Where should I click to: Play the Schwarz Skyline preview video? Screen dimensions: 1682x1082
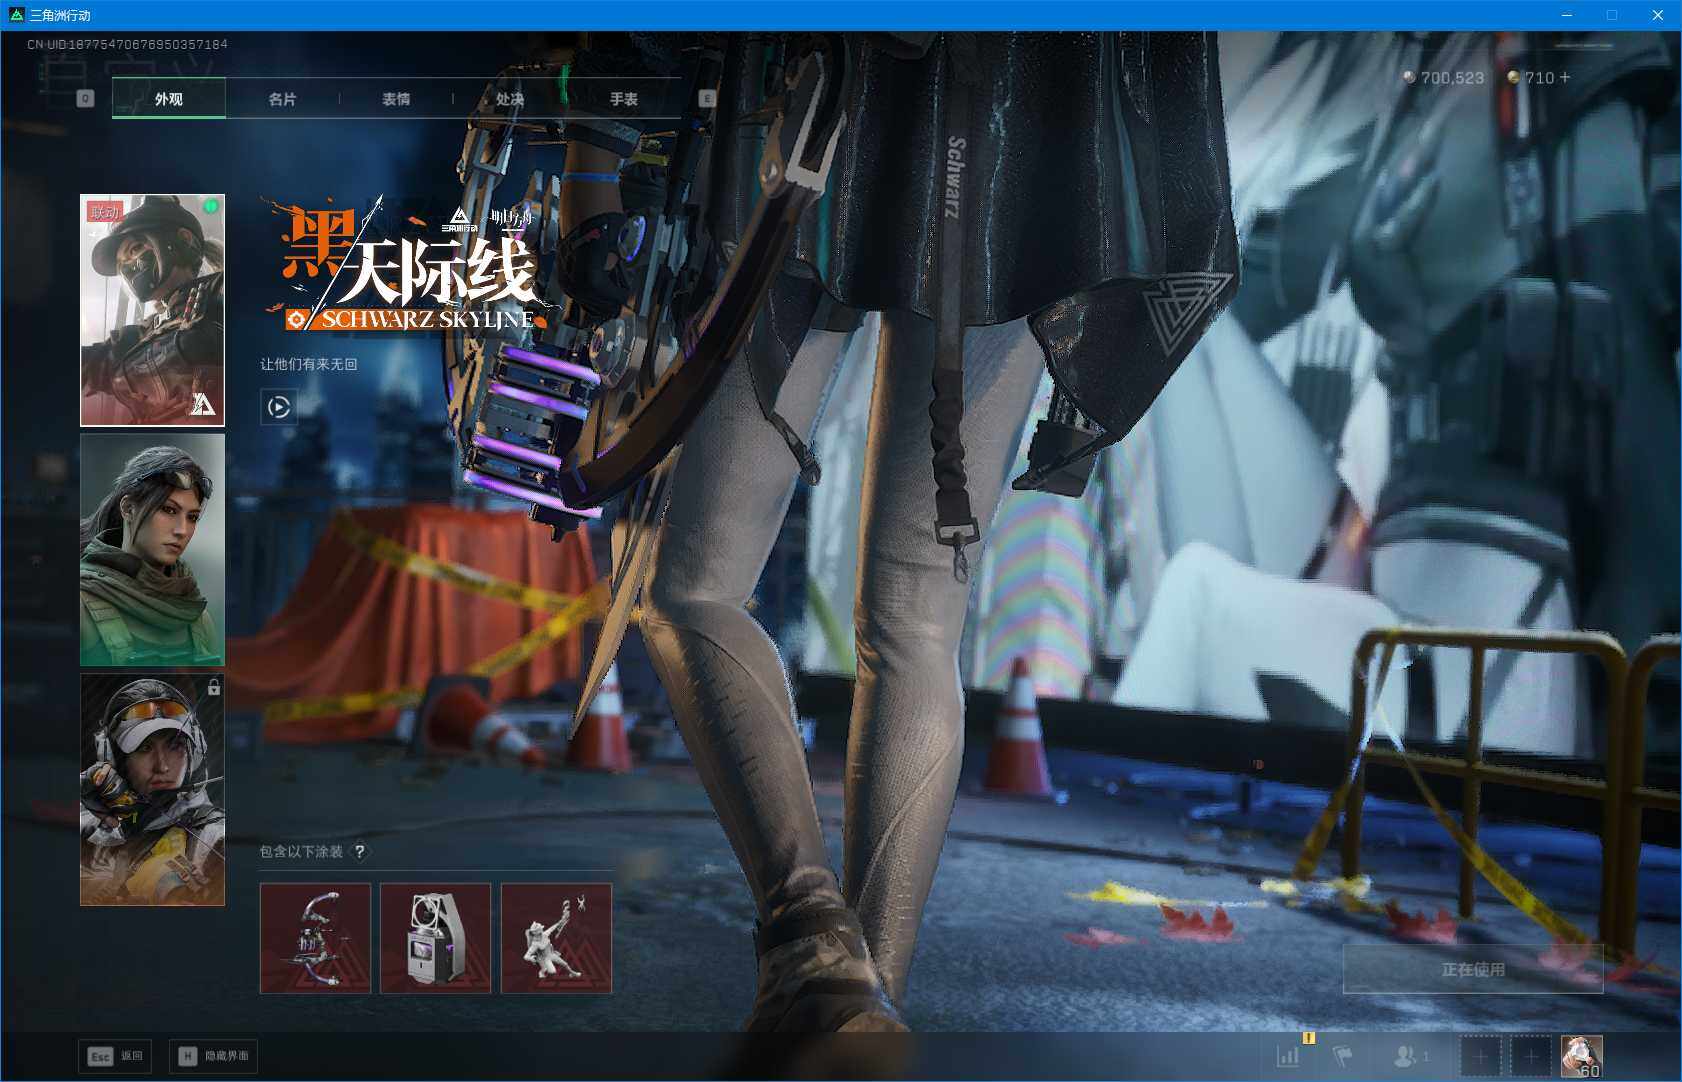coord(279,407)
